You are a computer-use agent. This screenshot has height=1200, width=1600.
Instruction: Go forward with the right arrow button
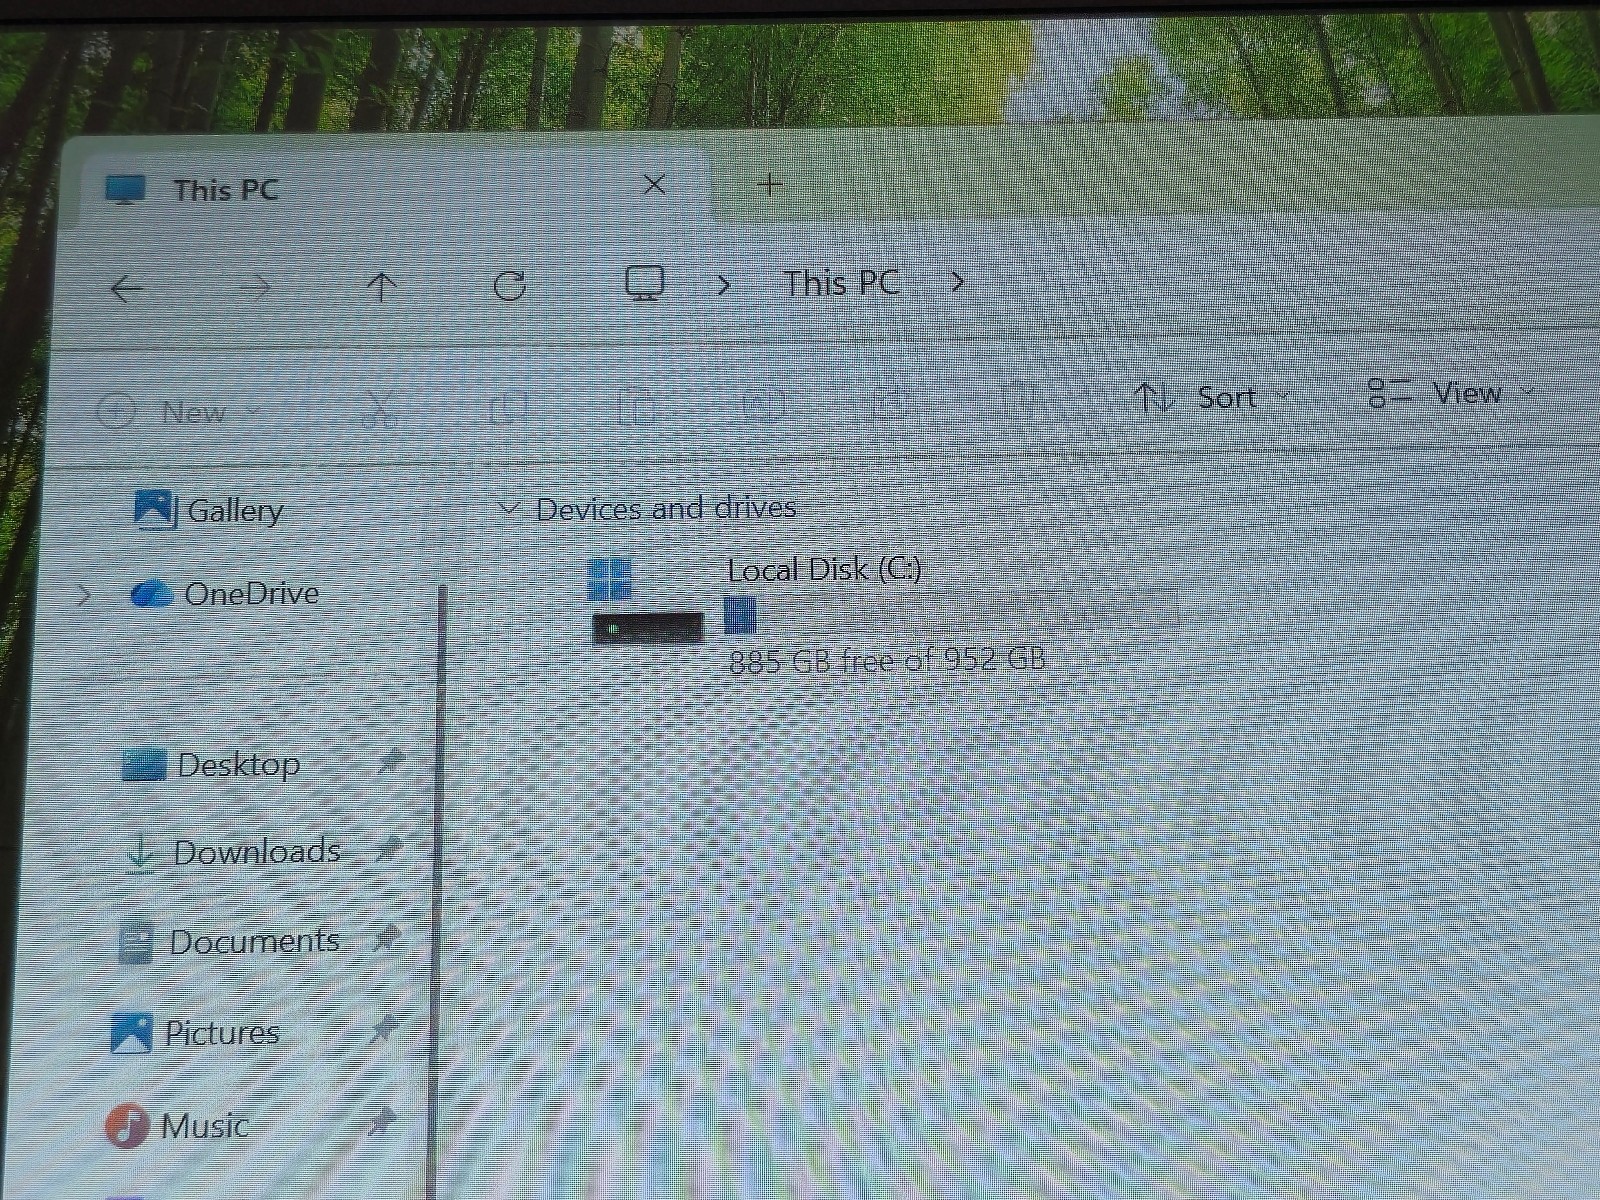[x=255, y=288]
